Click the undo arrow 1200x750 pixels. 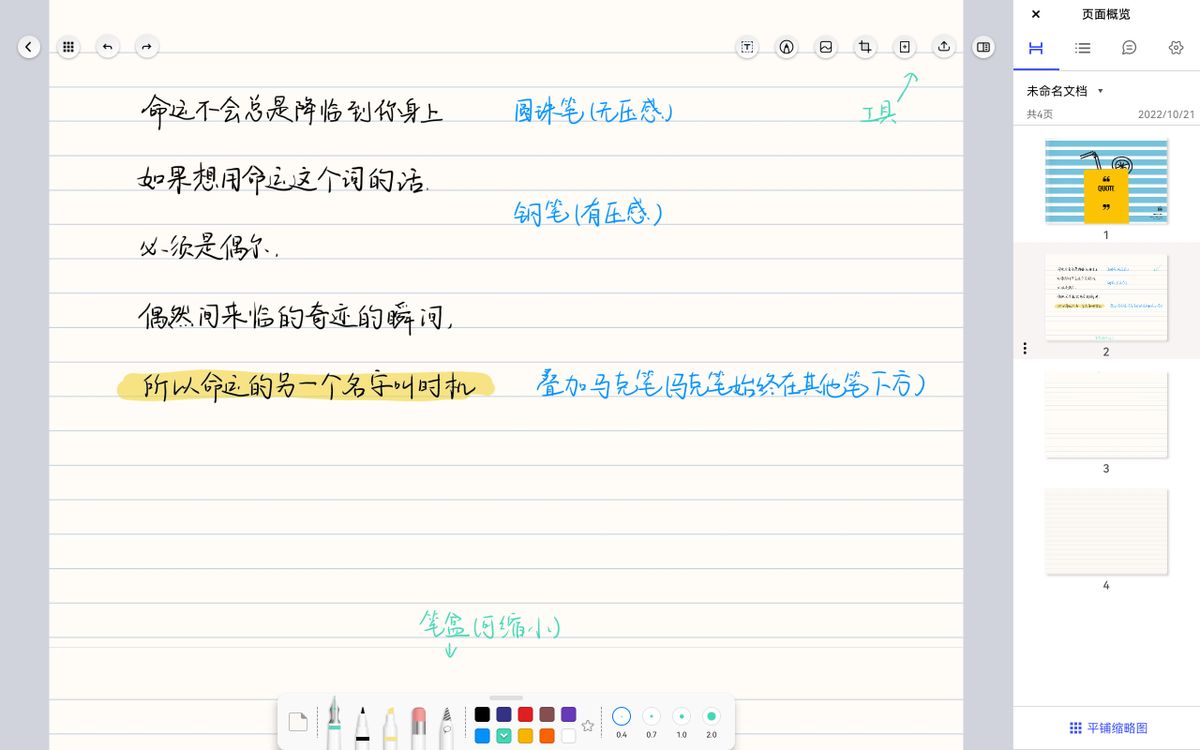107,46
